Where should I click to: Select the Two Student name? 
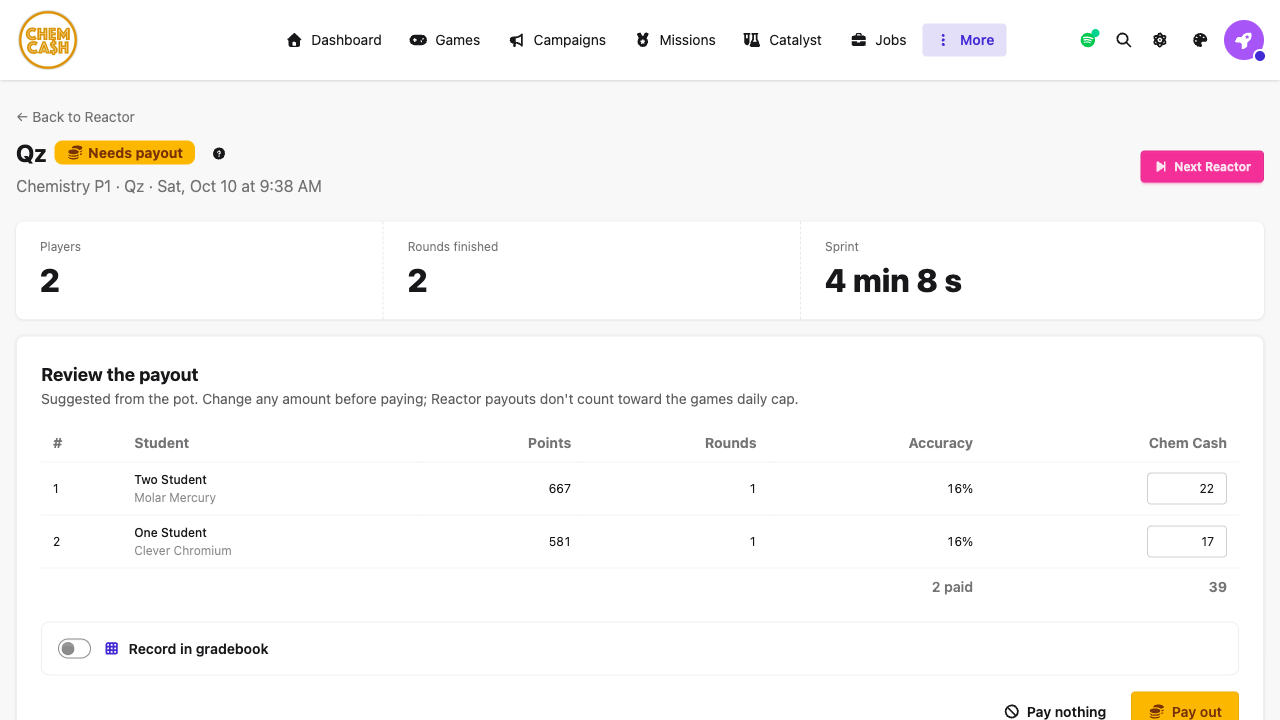tap(170, 480)
